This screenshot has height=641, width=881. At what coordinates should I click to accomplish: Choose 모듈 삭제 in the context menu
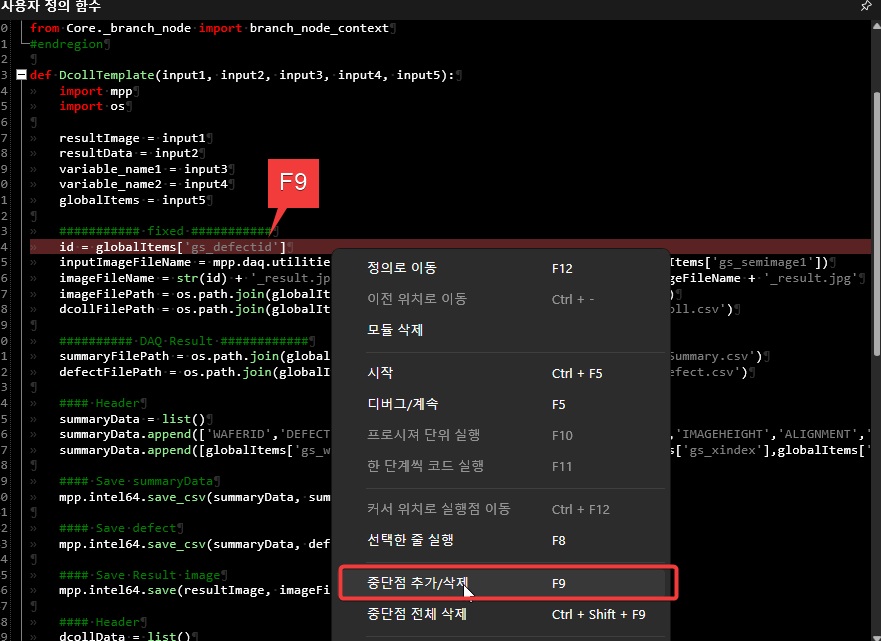point(395,330)
